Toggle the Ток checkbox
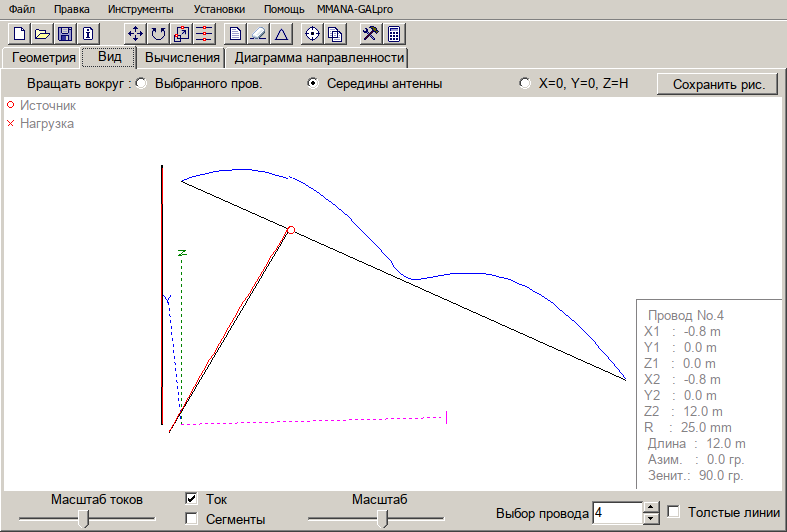787x532 pixels. [x=191, y=498]
